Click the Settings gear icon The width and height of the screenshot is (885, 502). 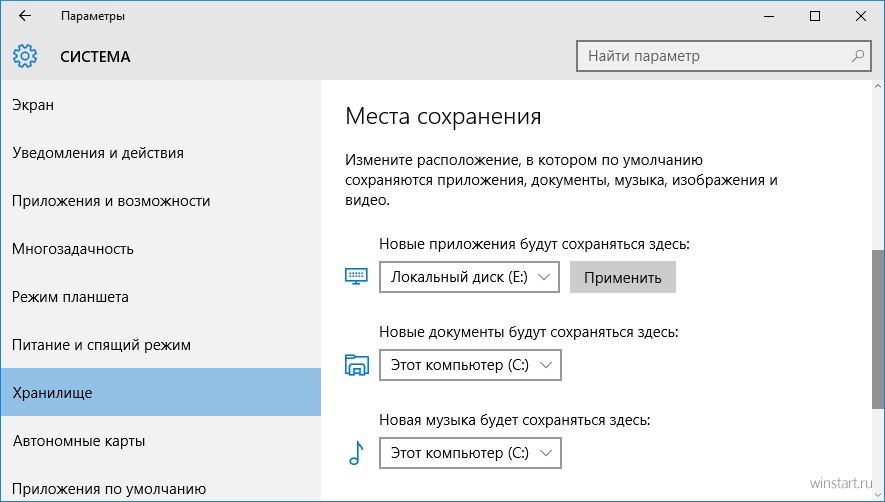click(x=25, y=56)
